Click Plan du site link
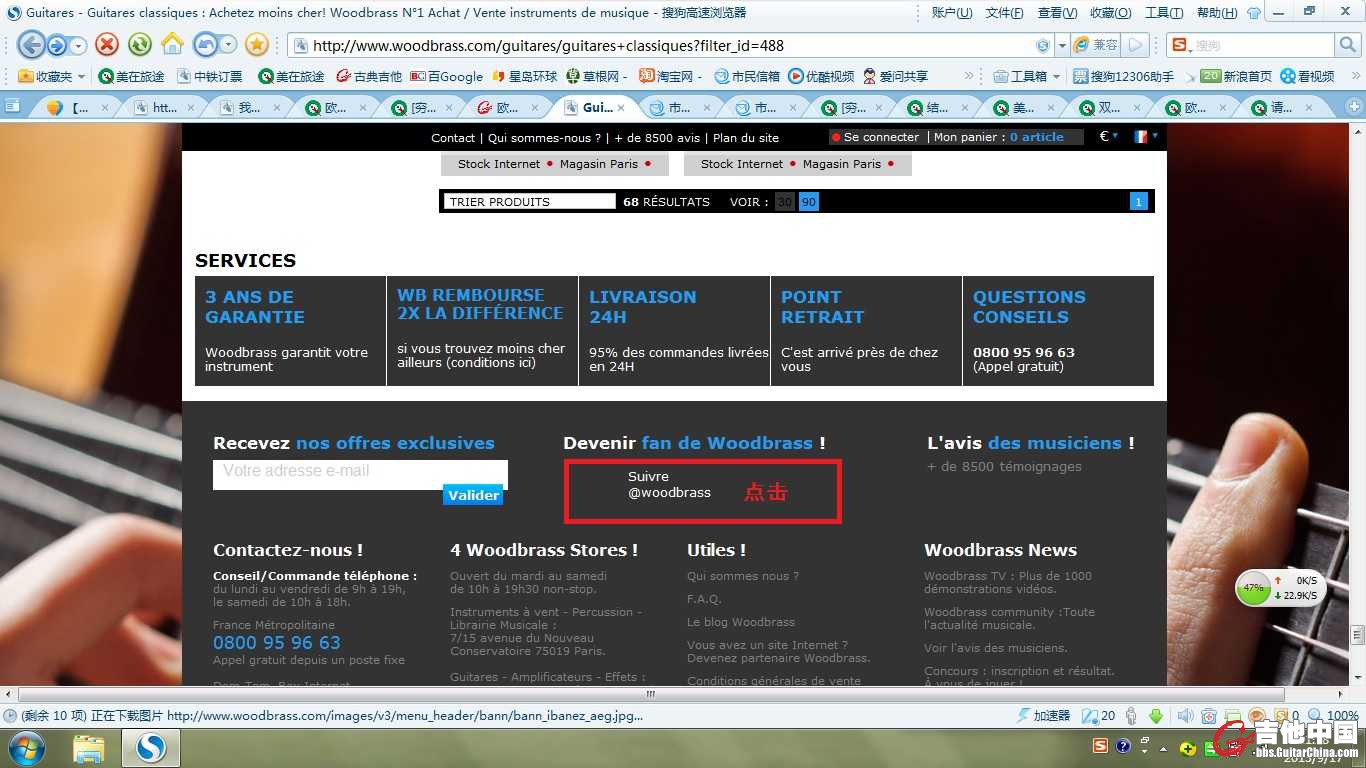Image resolution: width=1366 pixels, height=768 pixels. pyautogui.click(x=746, y=138)
